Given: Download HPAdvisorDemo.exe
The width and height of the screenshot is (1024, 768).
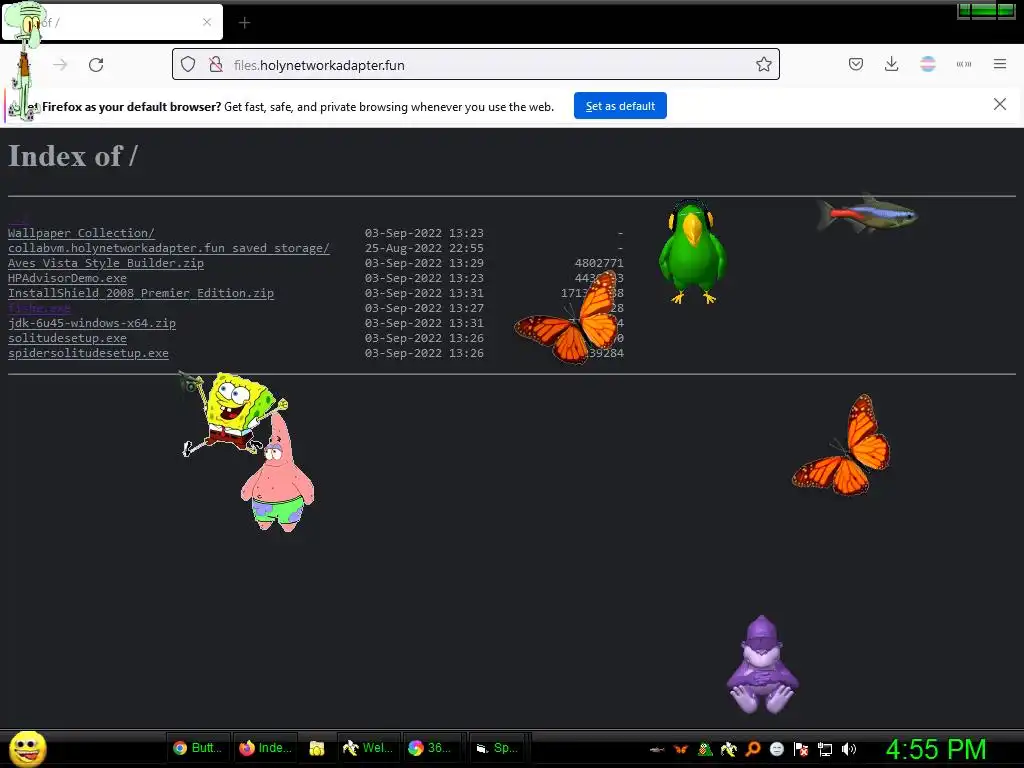Looking at the screenshot, I should (67, 278).
